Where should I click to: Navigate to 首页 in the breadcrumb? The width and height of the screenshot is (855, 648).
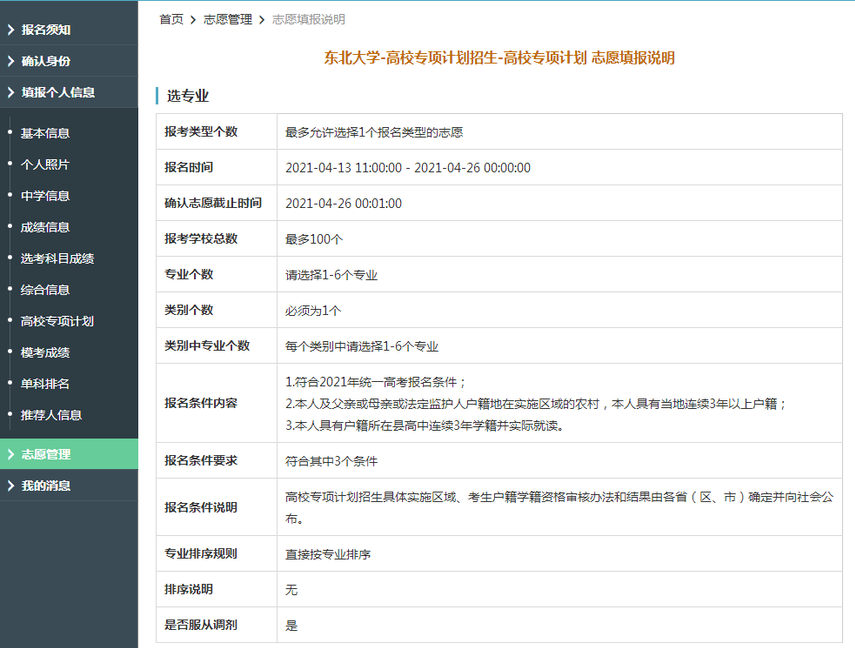[x=170, y=18]
